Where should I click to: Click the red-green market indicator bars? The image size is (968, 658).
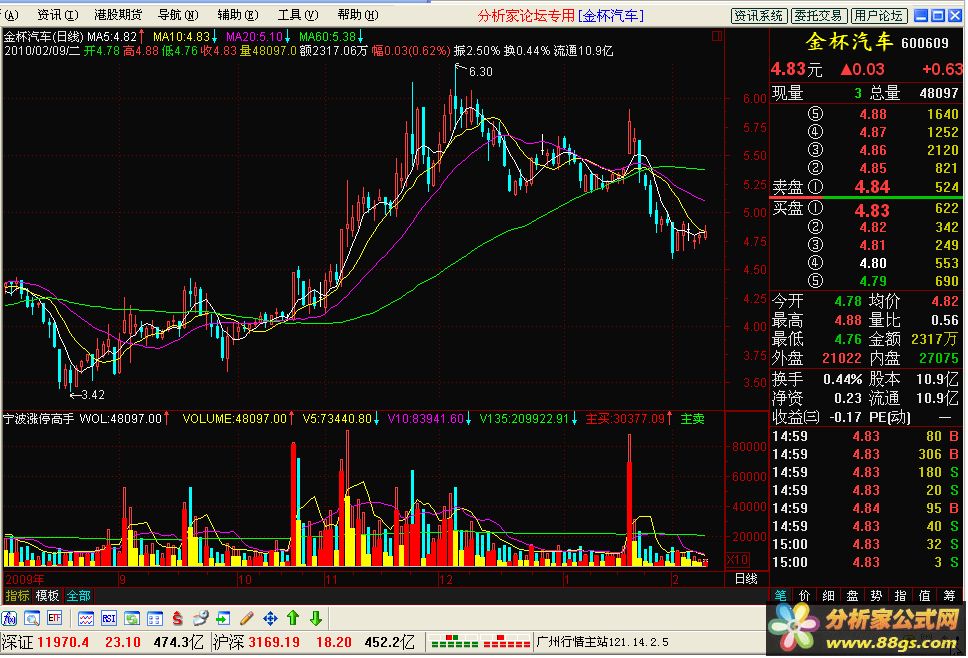point(480,642)
